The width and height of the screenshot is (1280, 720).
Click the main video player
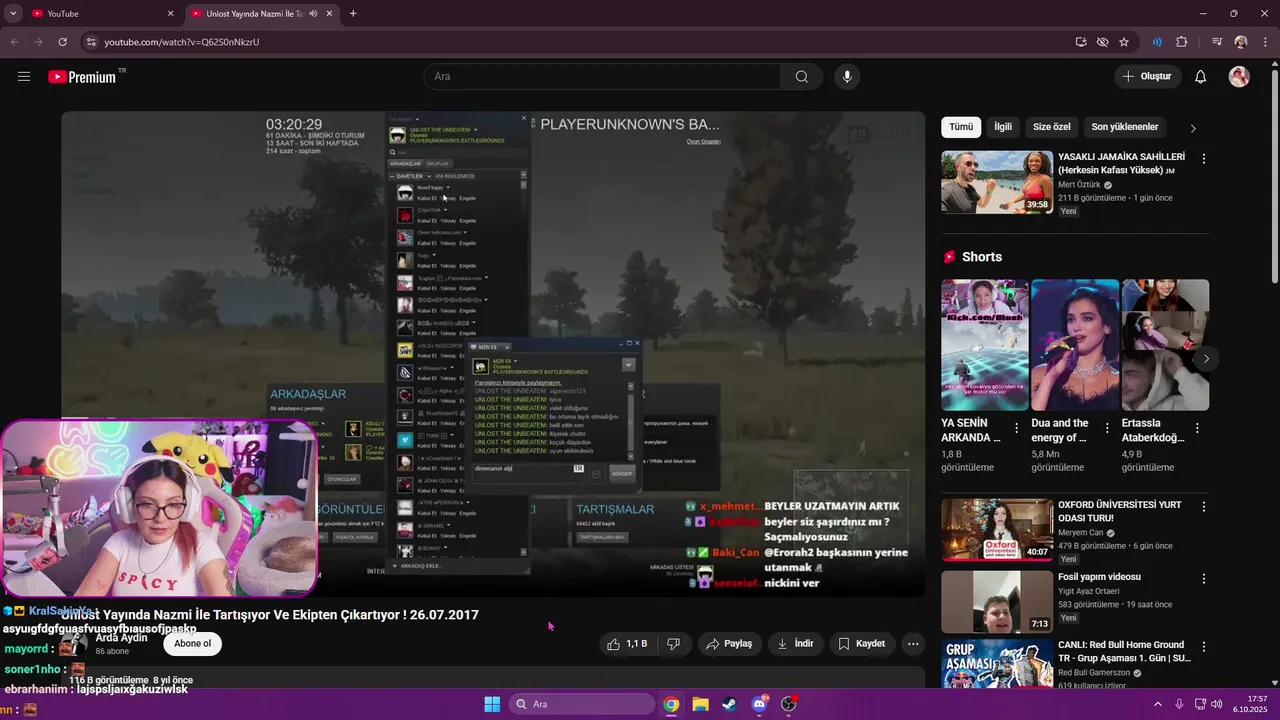pyautogui.click(x=493, y=354)
